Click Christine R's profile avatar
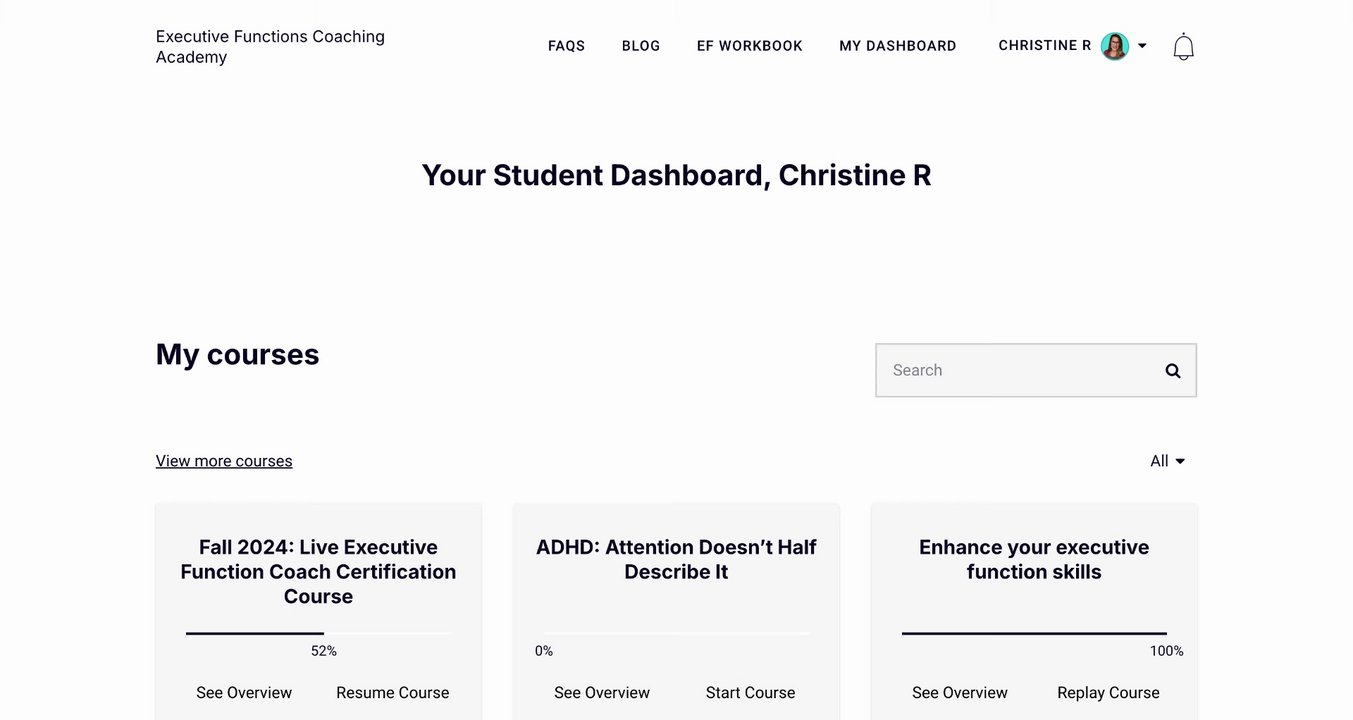Screen dimensions: 1353x720 [1114, 46]
